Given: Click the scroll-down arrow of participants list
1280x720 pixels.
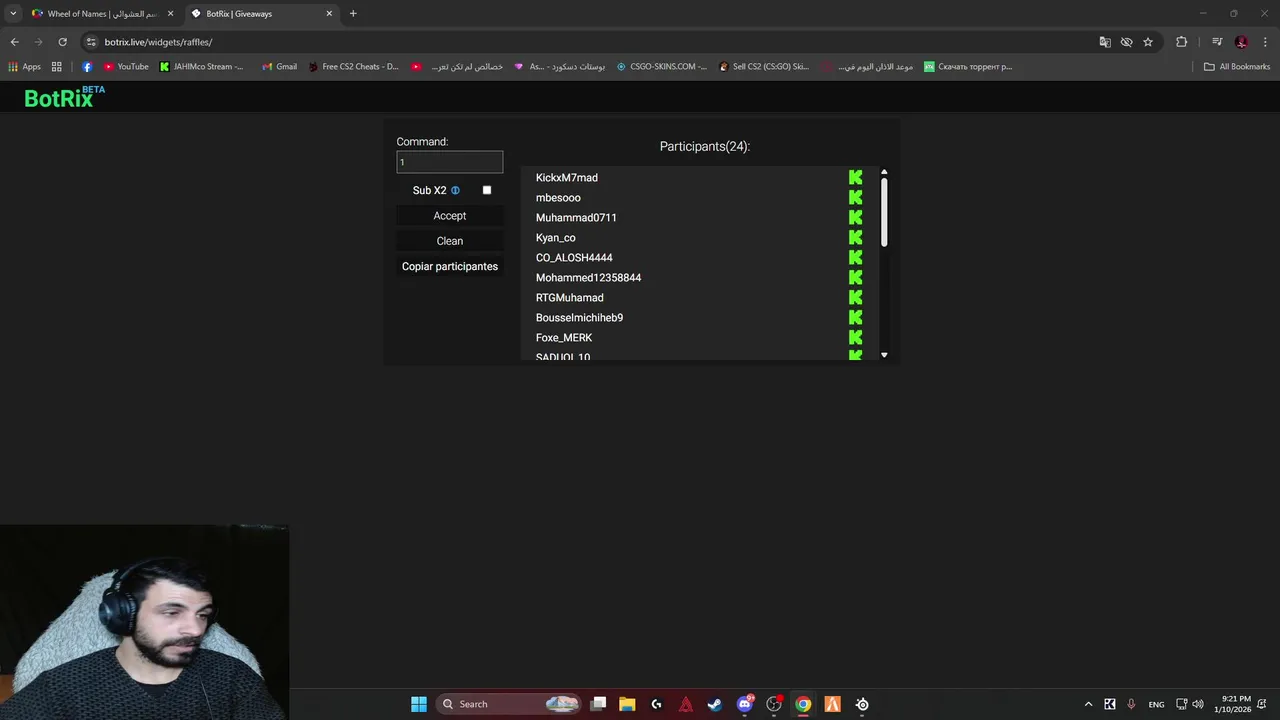Looking at the screenshot, I should click(884, 355).
